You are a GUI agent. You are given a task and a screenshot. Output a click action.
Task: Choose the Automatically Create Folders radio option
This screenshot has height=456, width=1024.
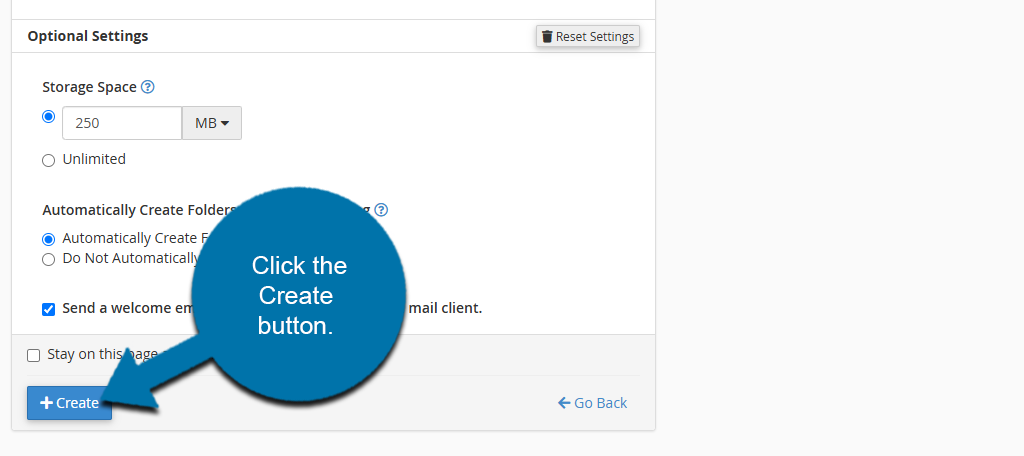[48, 239]
